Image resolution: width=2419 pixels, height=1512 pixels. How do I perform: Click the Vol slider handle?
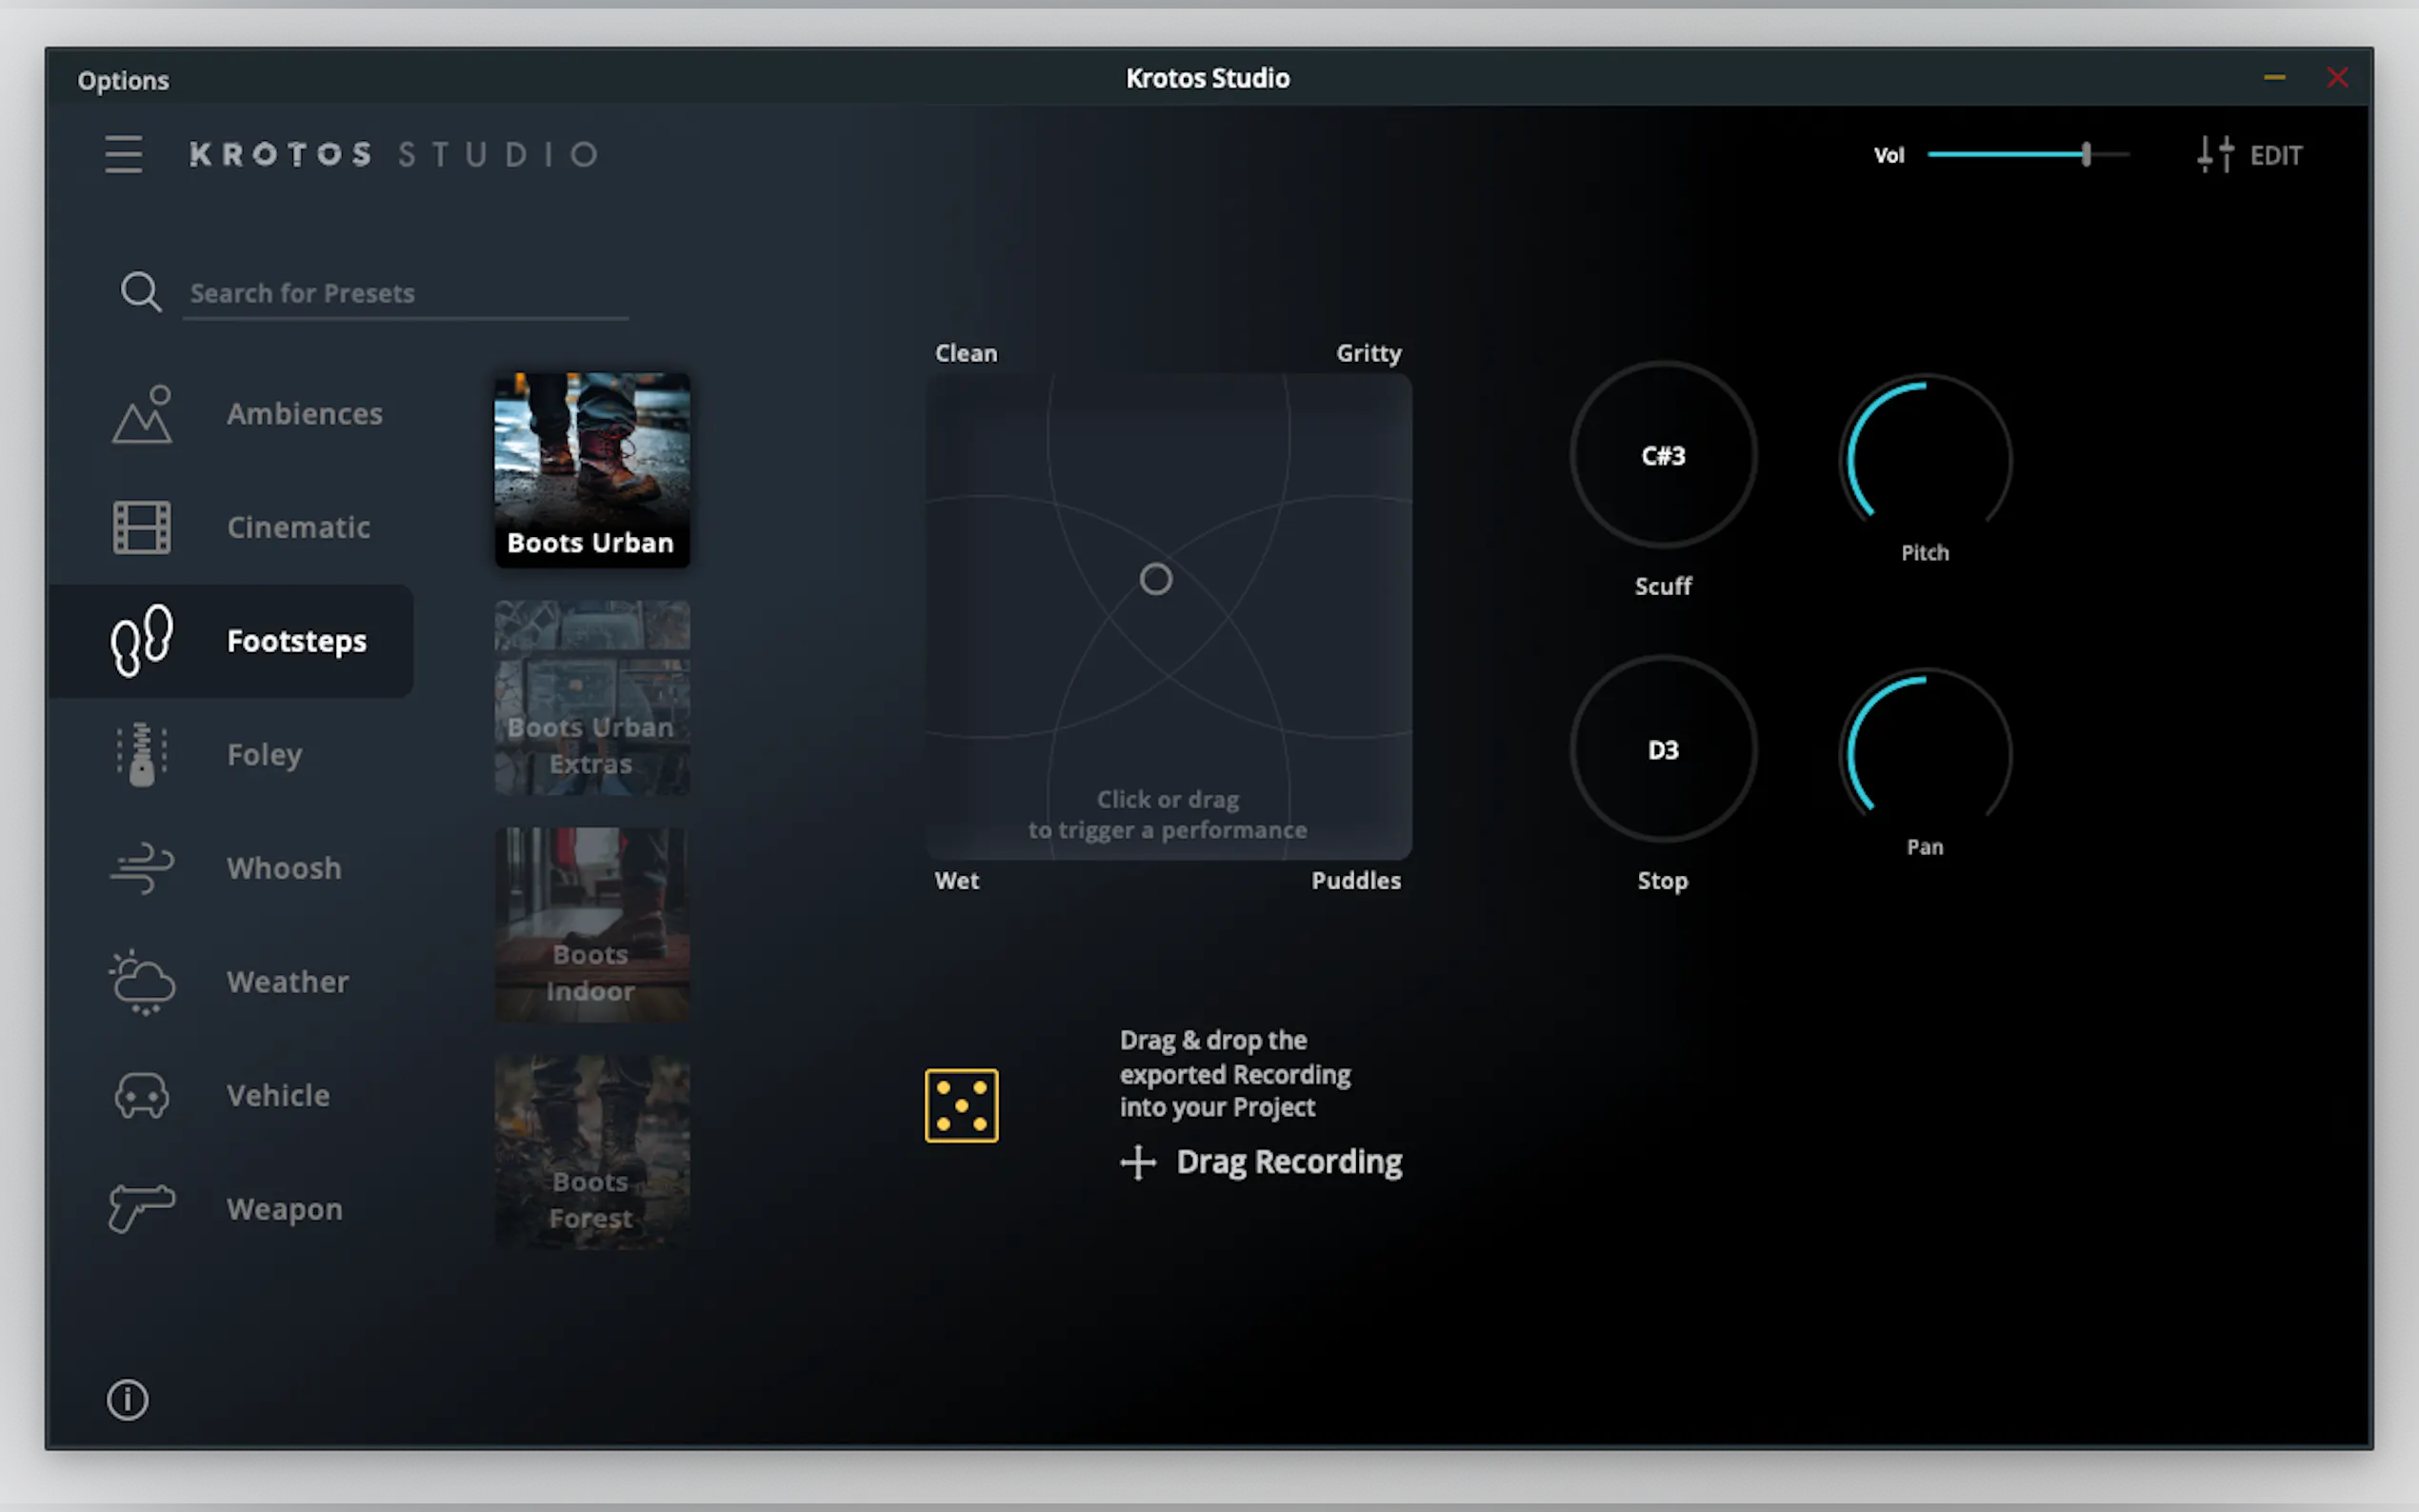tap(2086, 154)
